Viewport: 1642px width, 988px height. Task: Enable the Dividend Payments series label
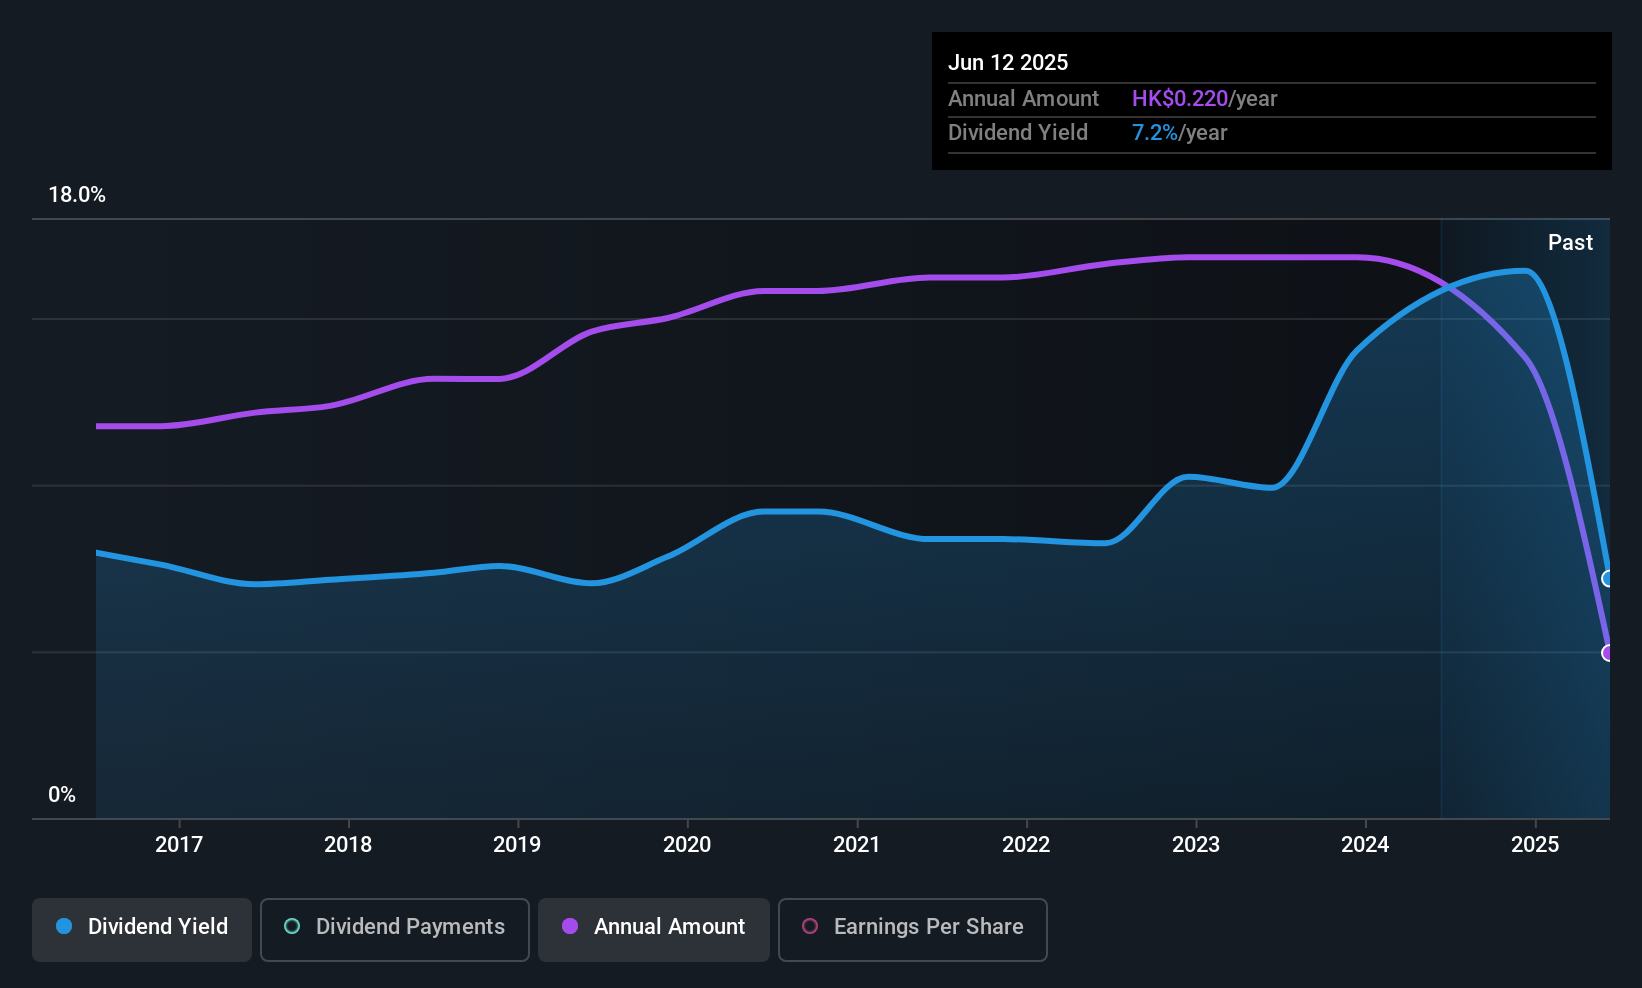coord(410,926)
